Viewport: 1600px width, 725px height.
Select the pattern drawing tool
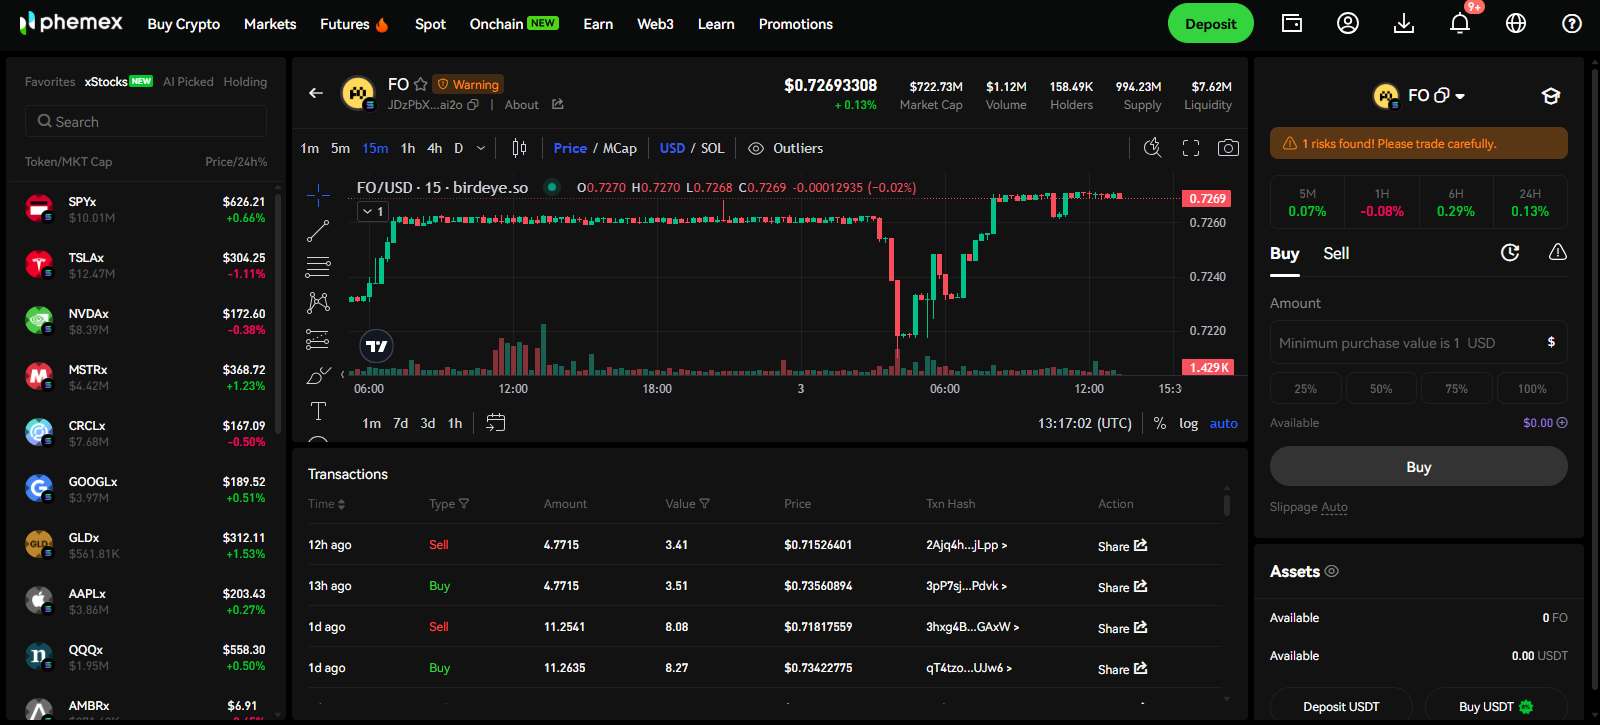pyautogui.click(x=318, y=302)
